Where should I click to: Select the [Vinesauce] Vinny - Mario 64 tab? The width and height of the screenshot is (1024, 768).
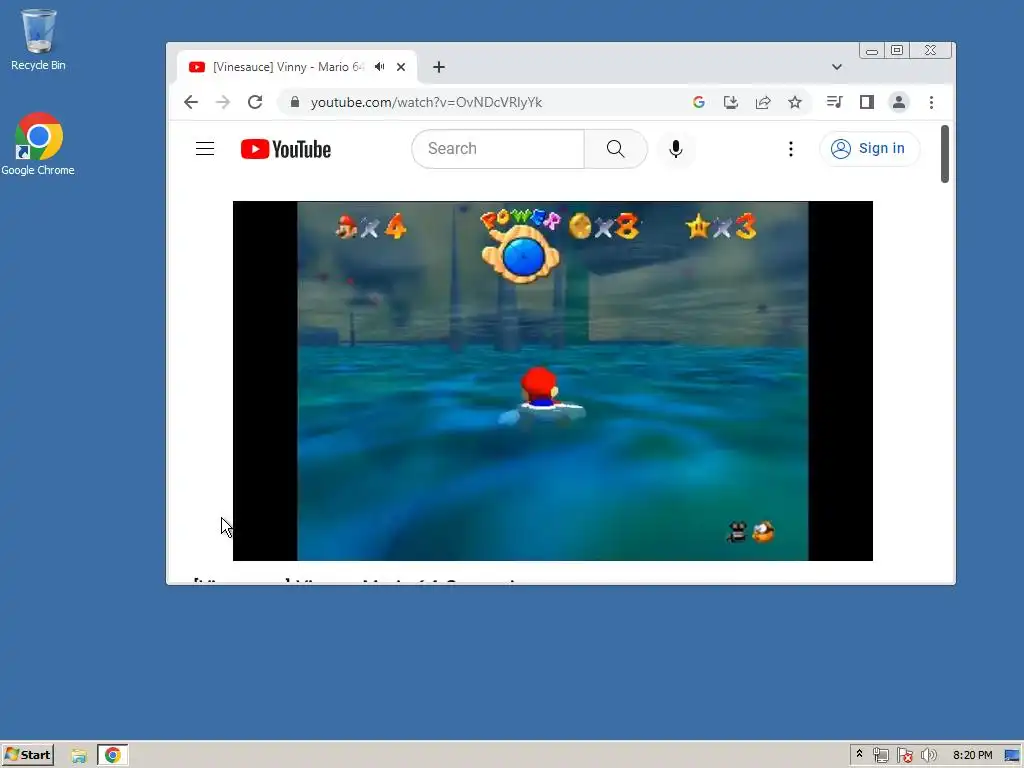tap(296, 67)
